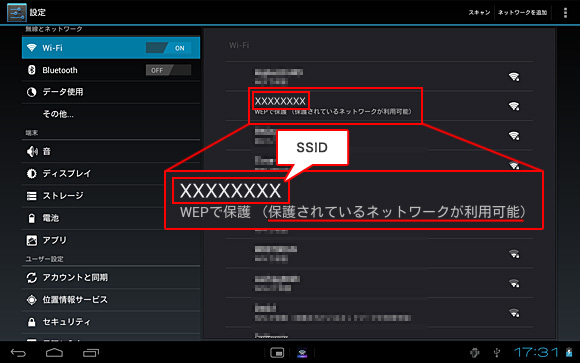Tap the USB connection notification icon
Viewport: 580px width, 363px height.
pyautogui.click(x=497, y=353)
